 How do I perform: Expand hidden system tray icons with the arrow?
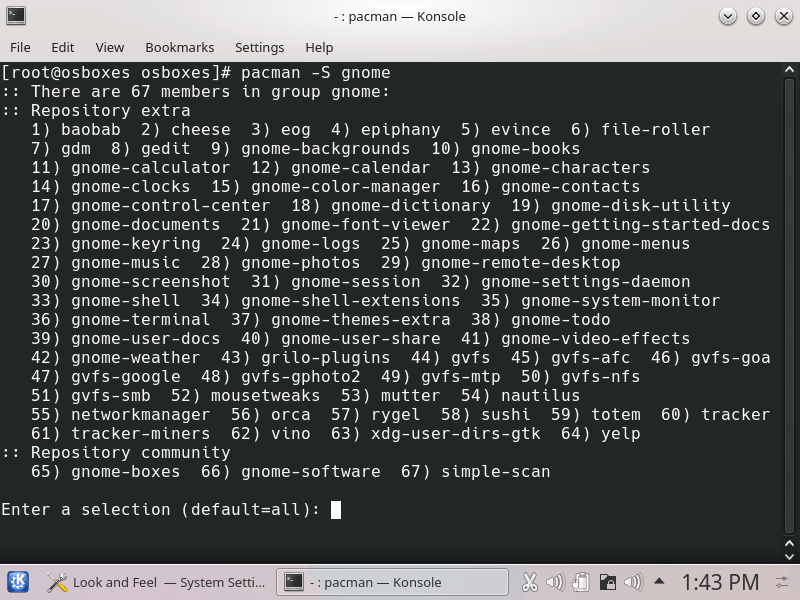[658, 581]
